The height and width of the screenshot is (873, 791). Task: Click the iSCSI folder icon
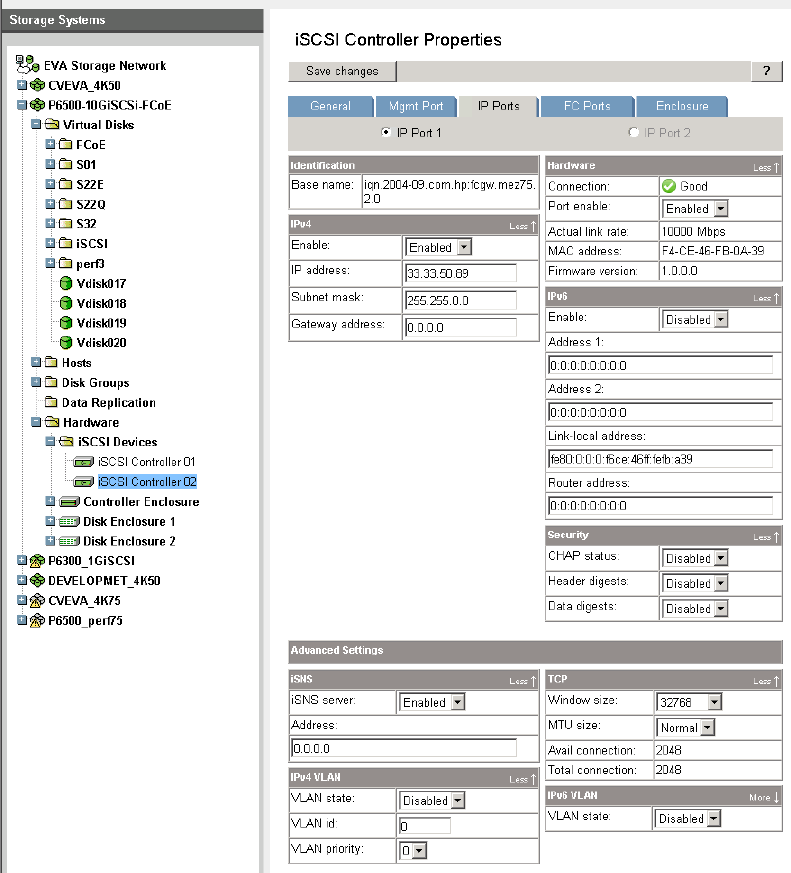(65, 243)
